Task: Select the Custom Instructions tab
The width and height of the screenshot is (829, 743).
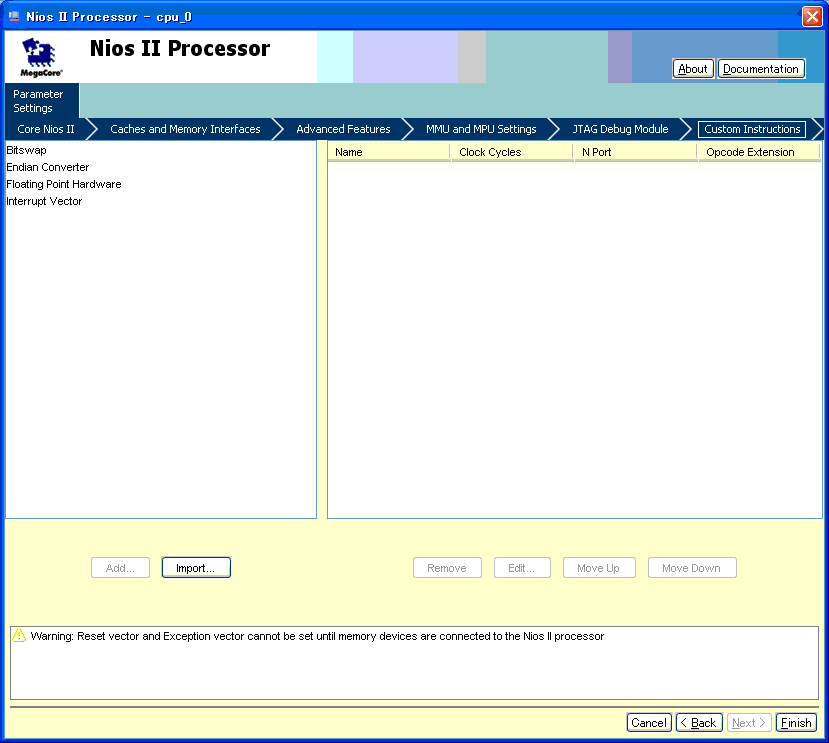Action: click(x=752, y=129)
